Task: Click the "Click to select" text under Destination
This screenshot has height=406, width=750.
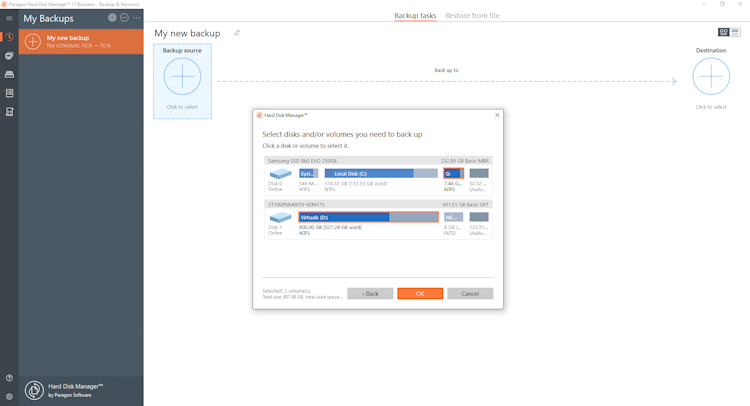Action: [711, 107]
